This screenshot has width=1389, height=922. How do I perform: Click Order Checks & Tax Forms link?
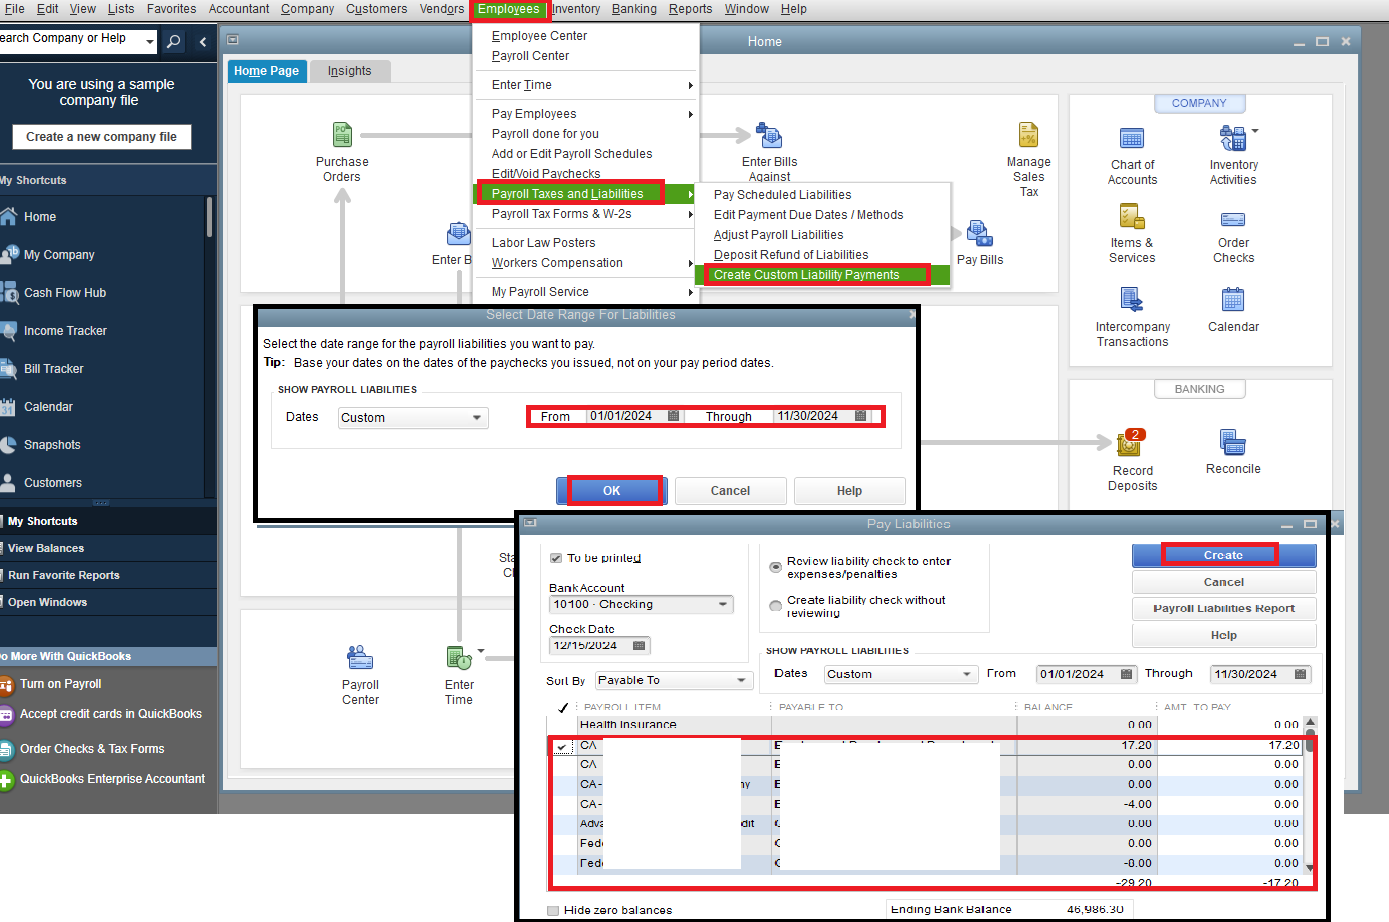[92, 749]
